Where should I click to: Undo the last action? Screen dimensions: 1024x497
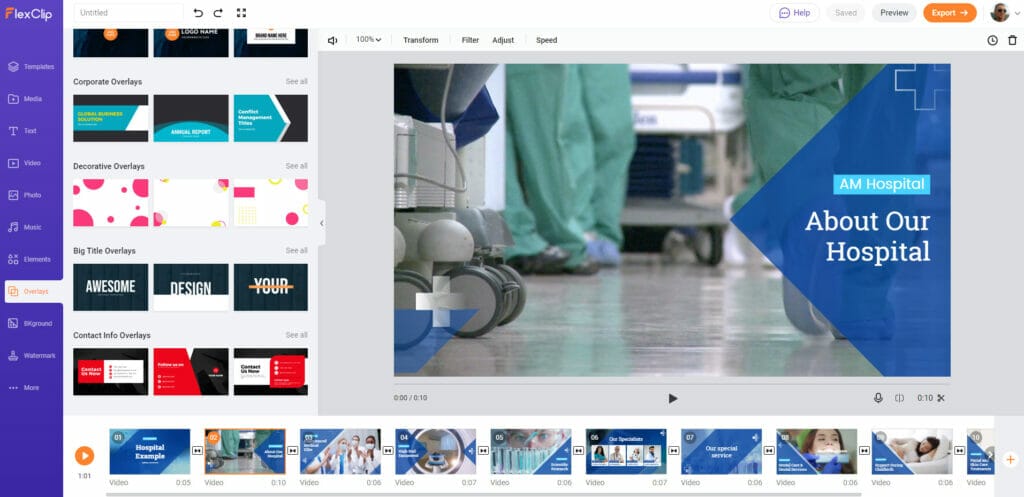(x=199, y=13)
